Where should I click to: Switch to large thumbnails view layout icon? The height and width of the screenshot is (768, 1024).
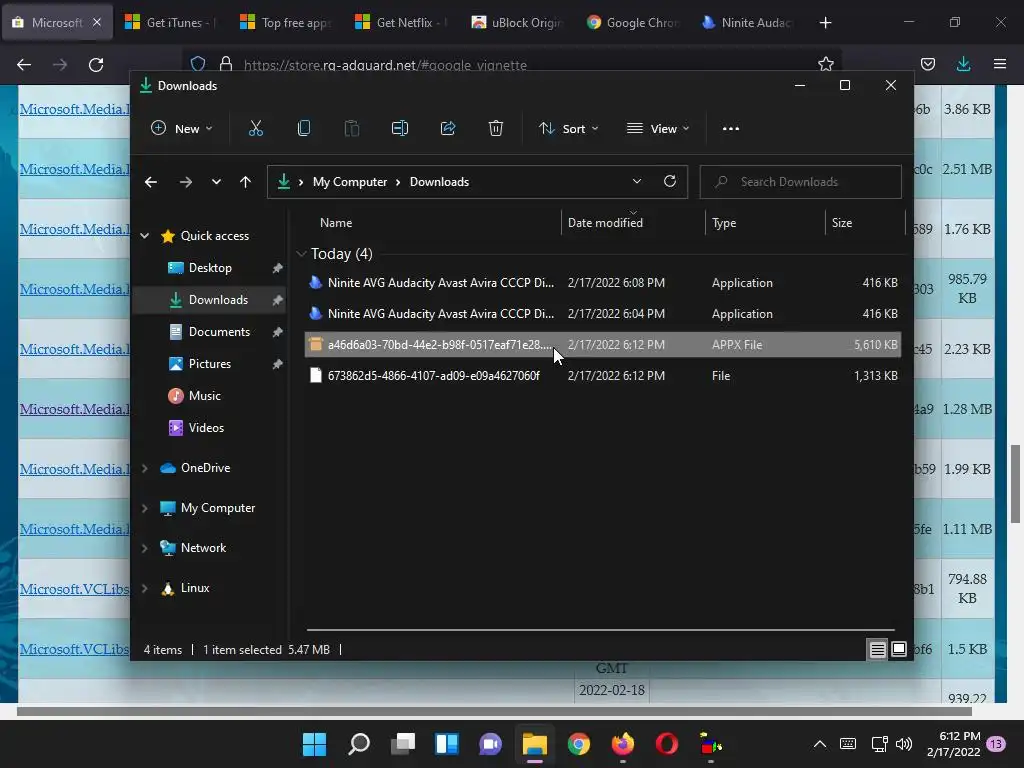pyautogui.click(x=899, y=649)
